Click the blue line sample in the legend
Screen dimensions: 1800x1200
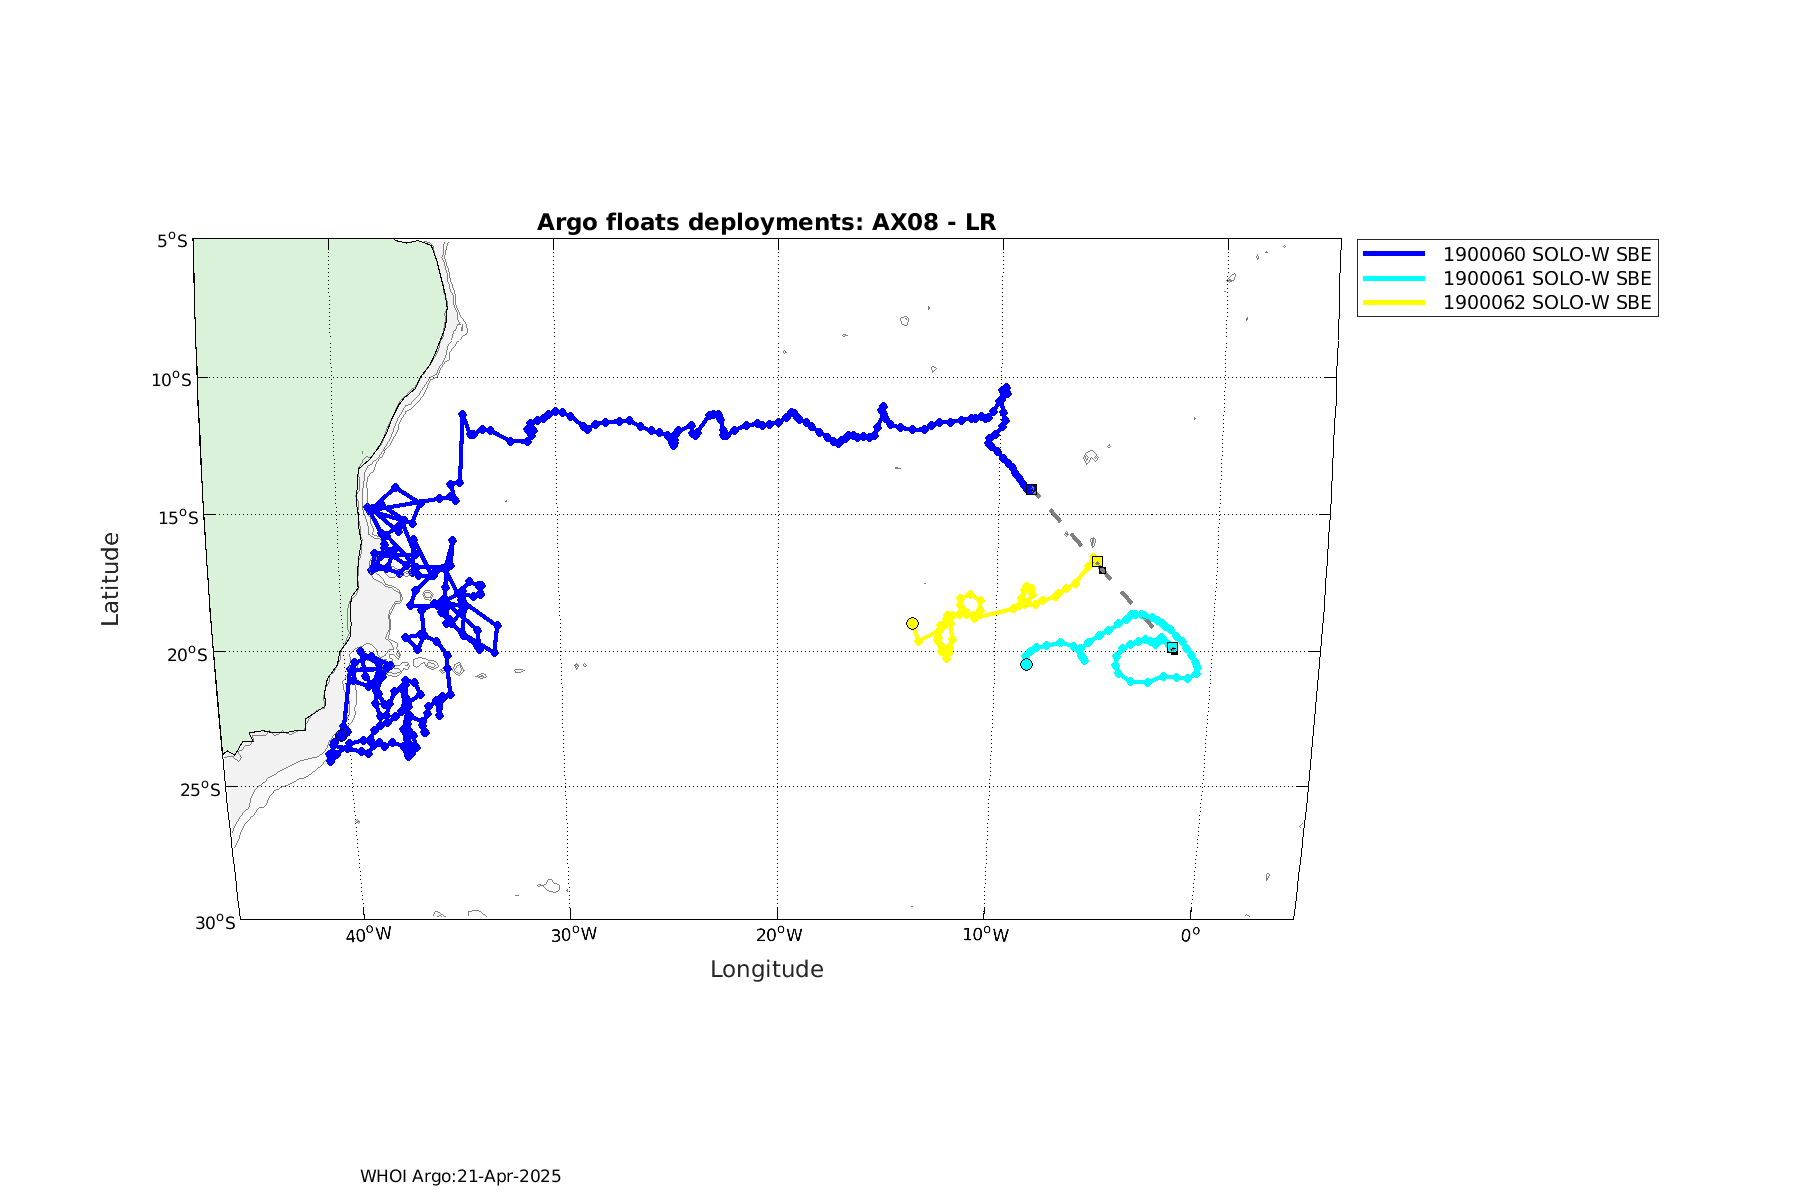coord(1394,255)
